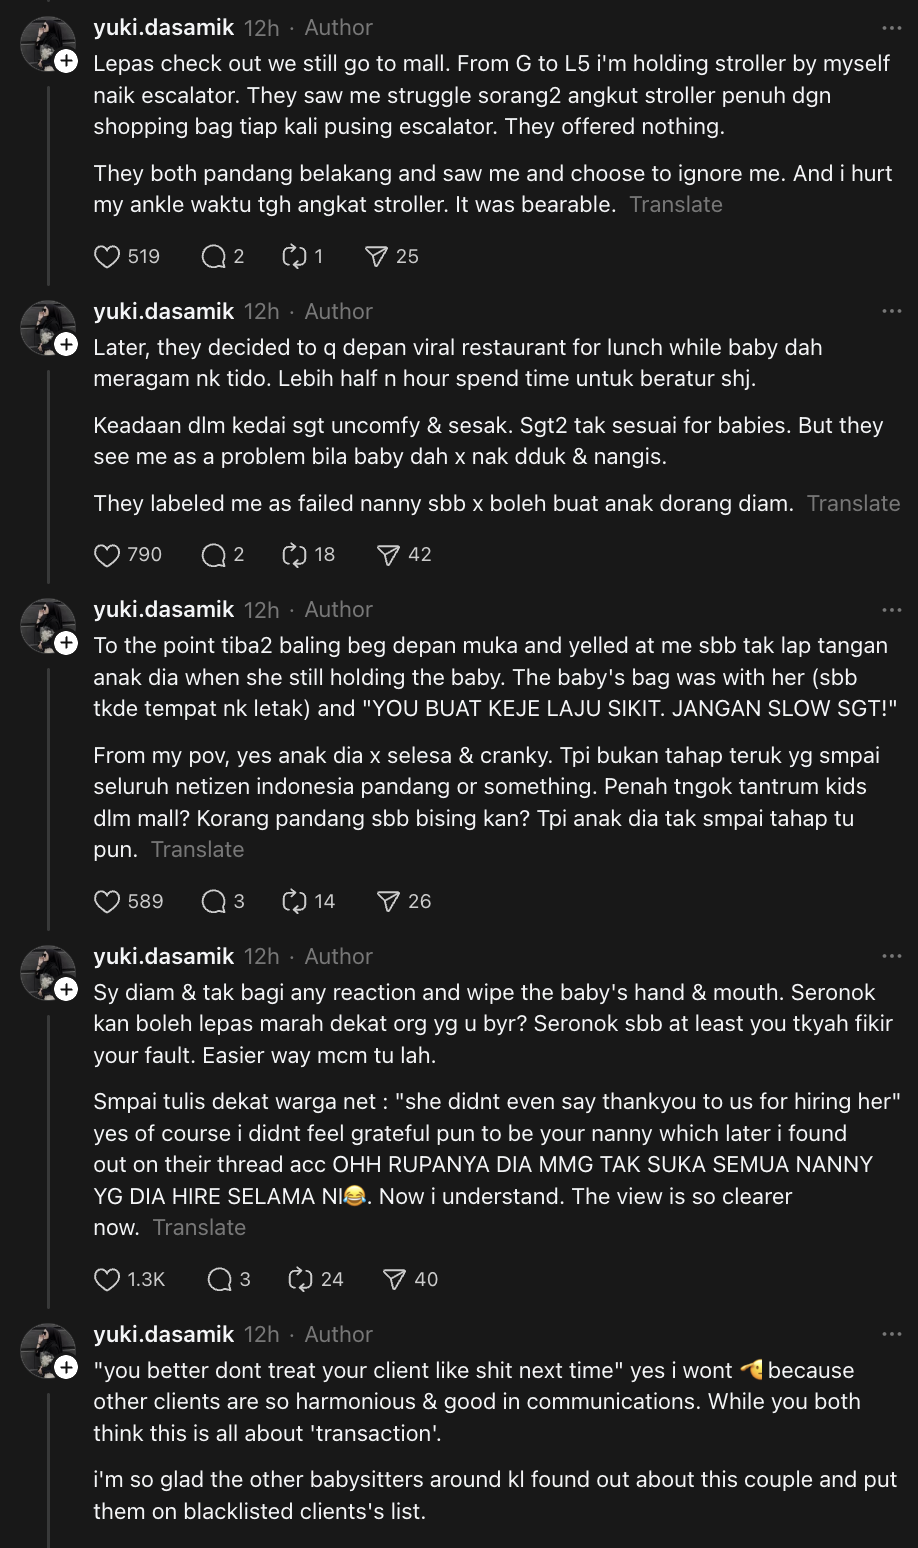This screenshot has height=1548, width=918.
Task: Open replies on the 790-like post
Action: (x=214, y=555)
